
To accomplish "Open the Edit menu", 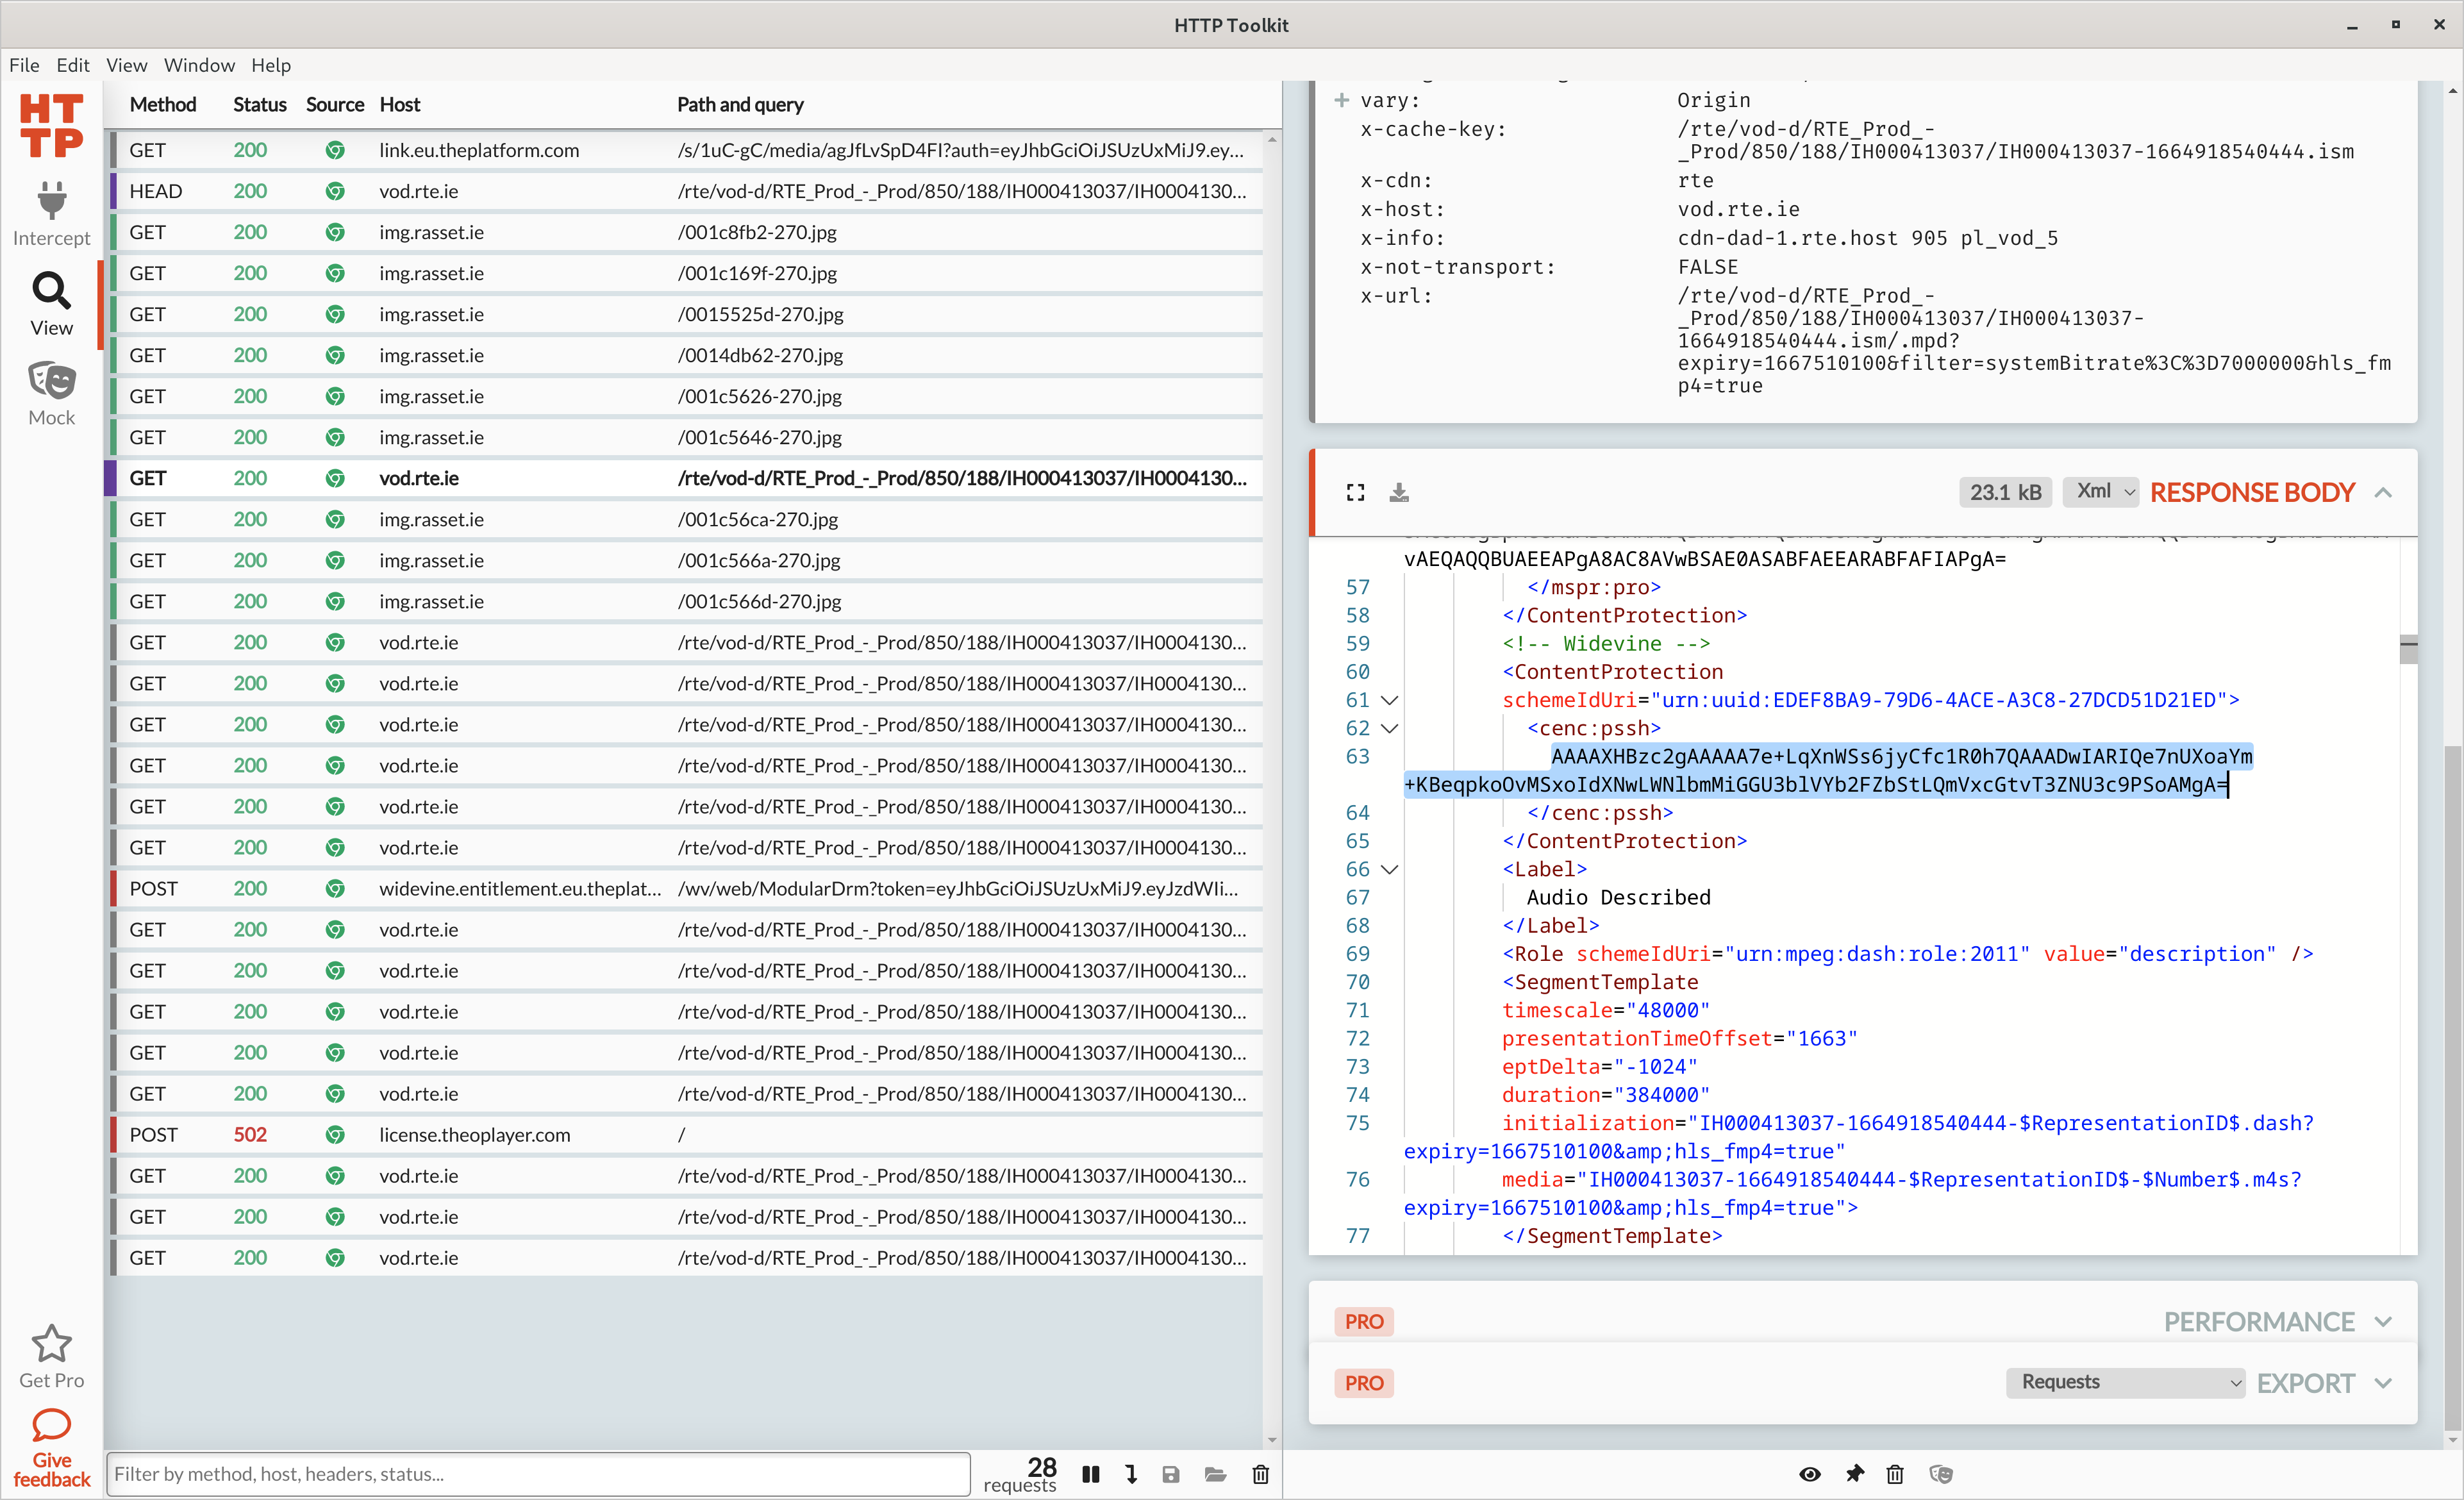I will (x=72, y=65).
